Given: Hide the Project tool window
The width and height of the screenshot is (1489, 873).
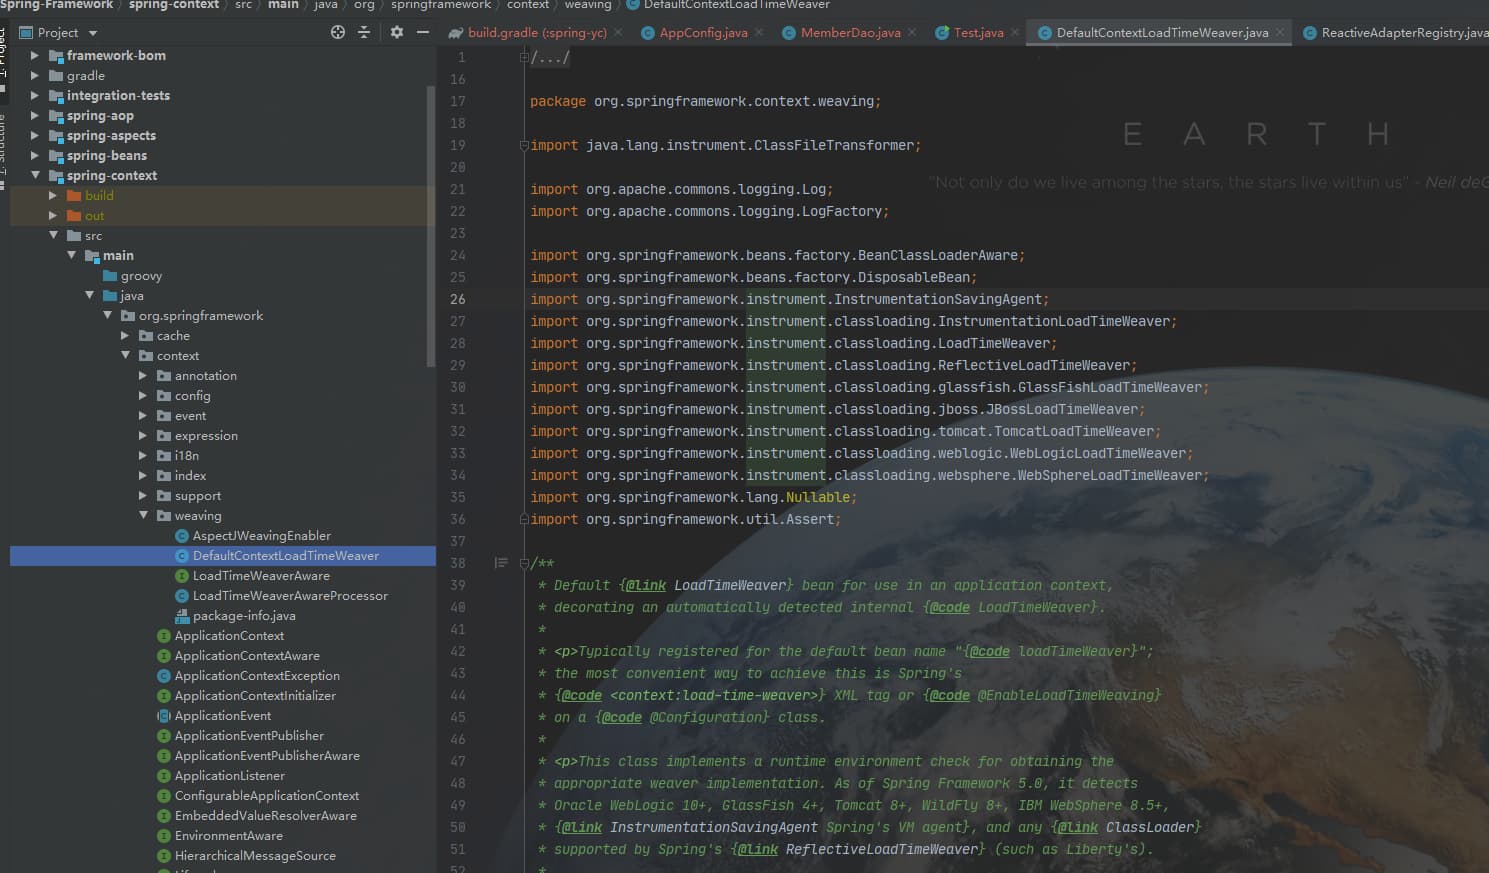Looking at the screenshot, I should tap(423, 32).
